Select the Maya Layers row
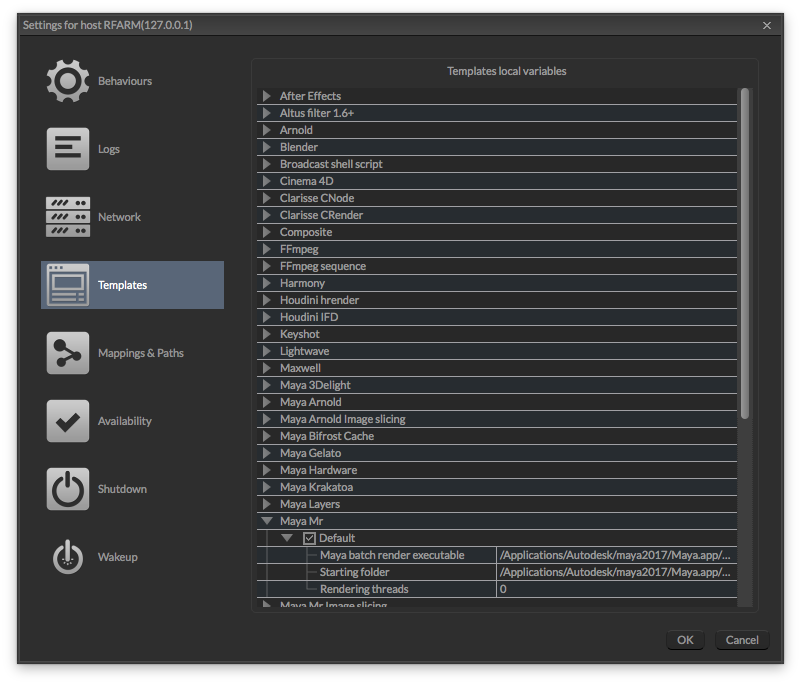The image size is (801, 685). point(497,504)
